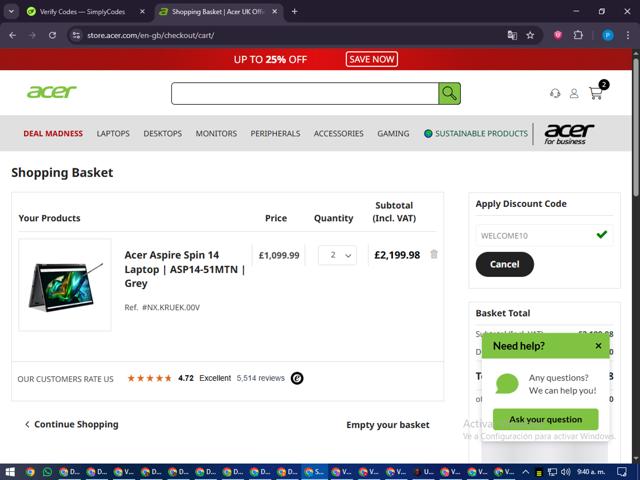640x480 pixels.
Task: Click the volume icon in system tray
Action: [565, 472]
